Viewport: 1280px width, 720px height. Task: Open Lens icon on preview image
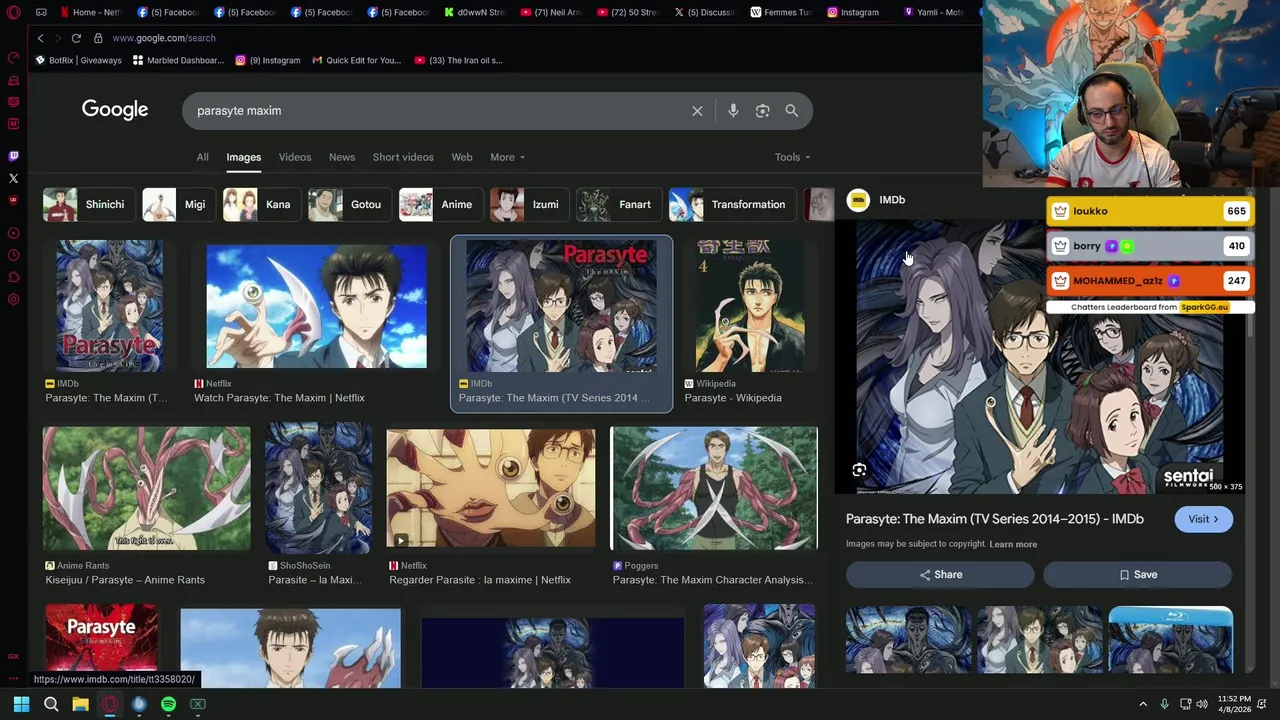click(859, 470)
